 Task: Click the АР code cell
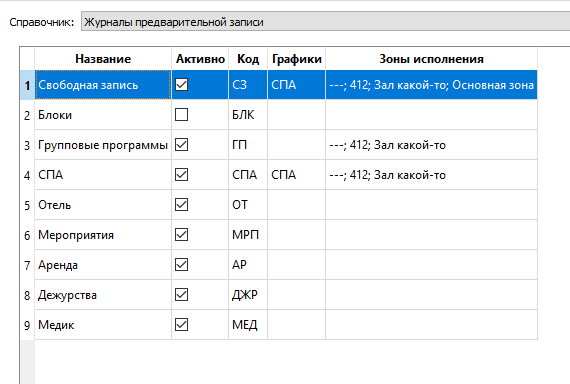click(x=248, y=265)
